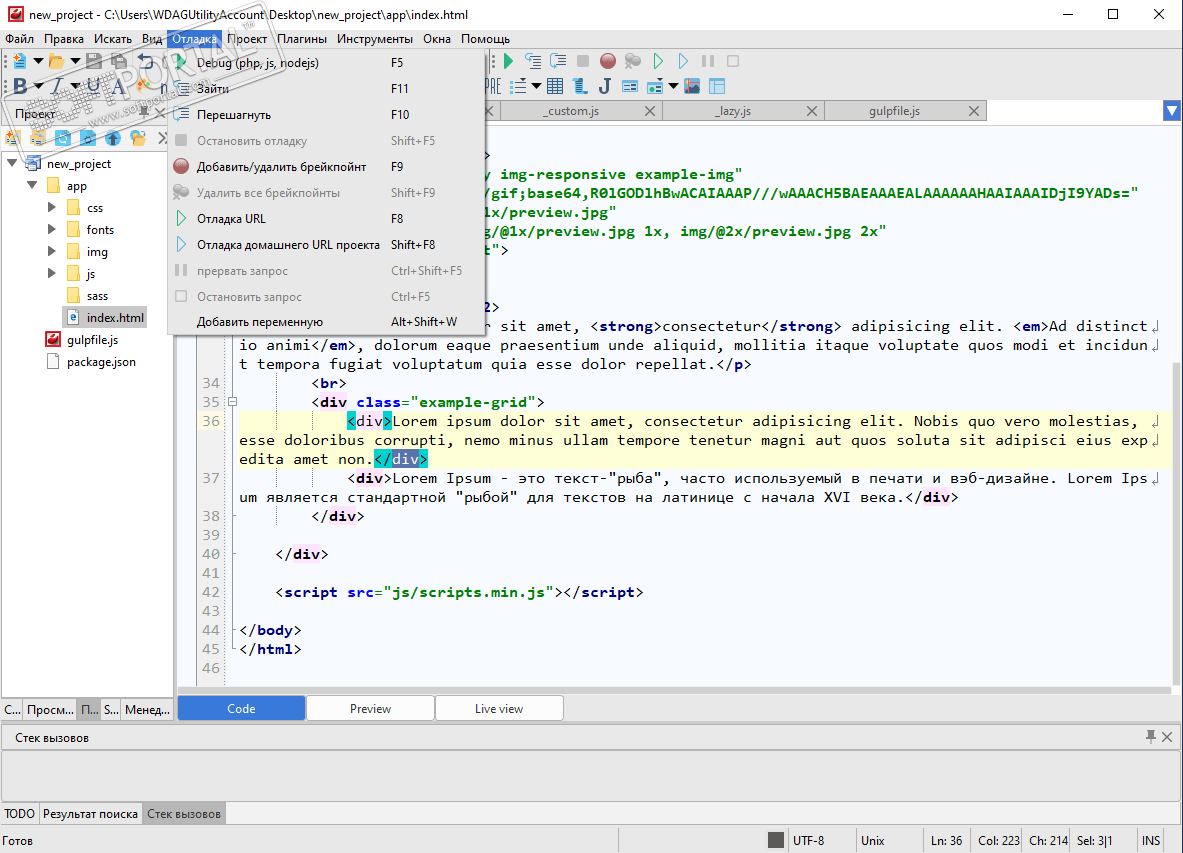Click the dark color square in status bar
Viewport: 1183px width, 853px height.
click(x=775, y=841)
